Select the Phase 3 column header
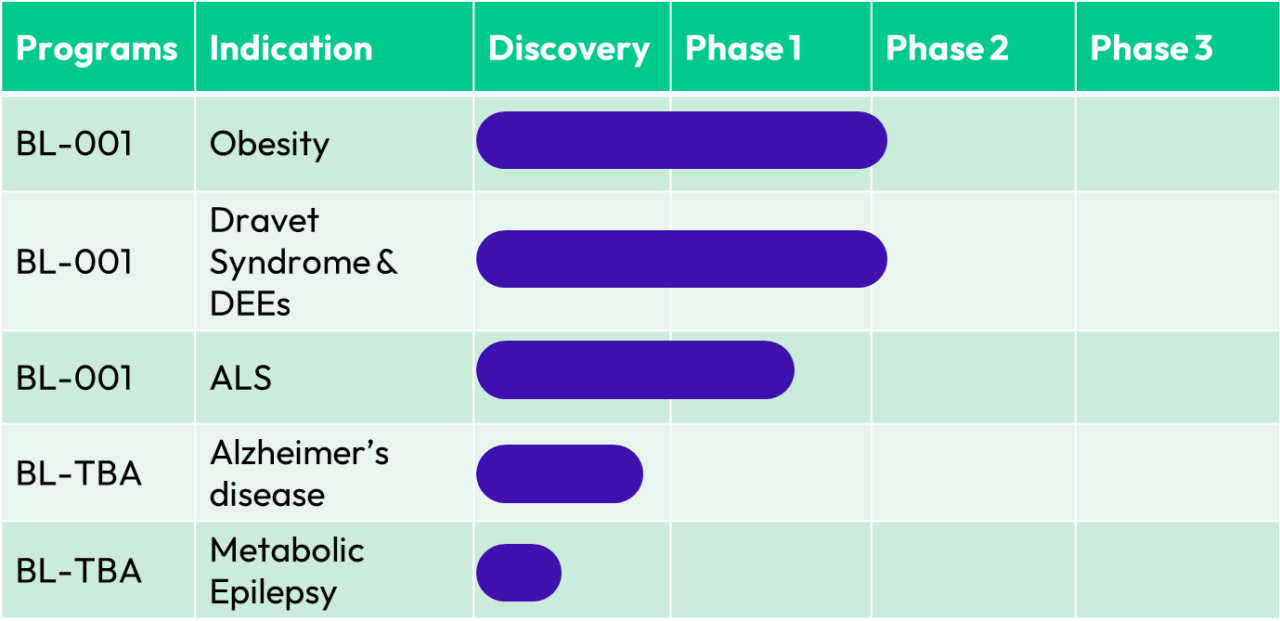The width and height of the screenshot is (1280, 621). 1151,49
